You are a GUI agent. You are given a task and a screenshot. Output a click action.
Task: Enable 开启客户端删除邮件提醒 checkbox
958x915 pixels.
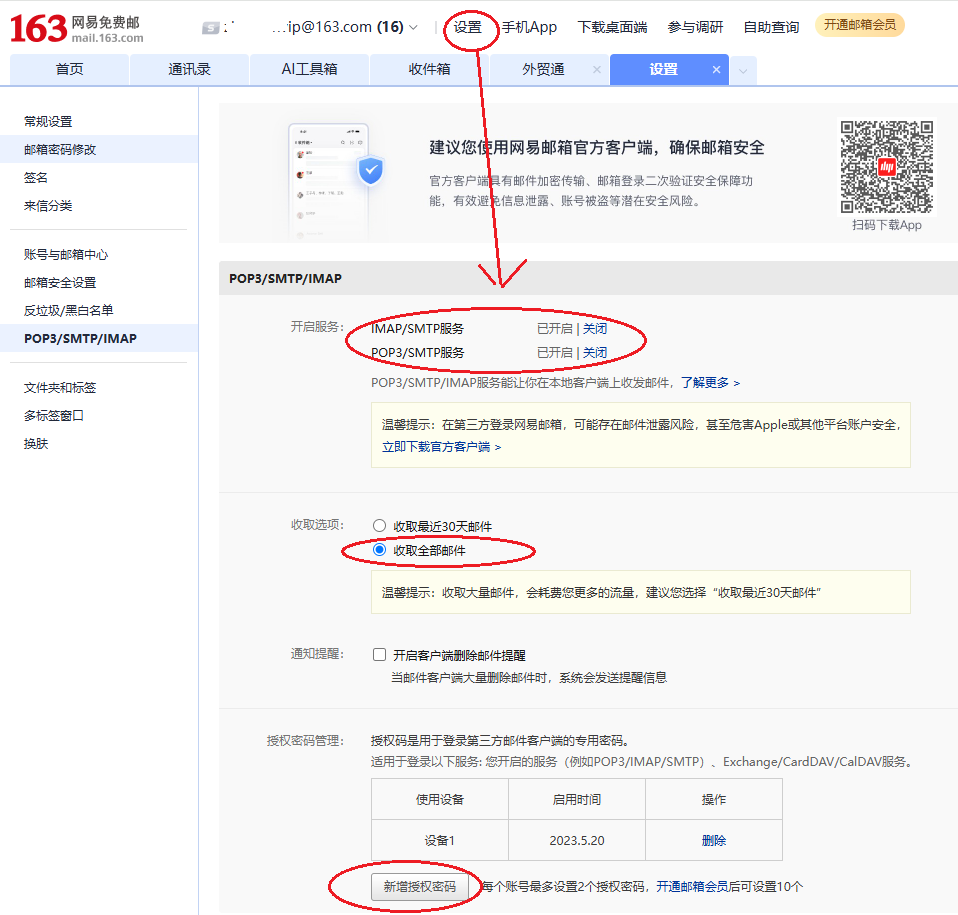tap(379, 655)
